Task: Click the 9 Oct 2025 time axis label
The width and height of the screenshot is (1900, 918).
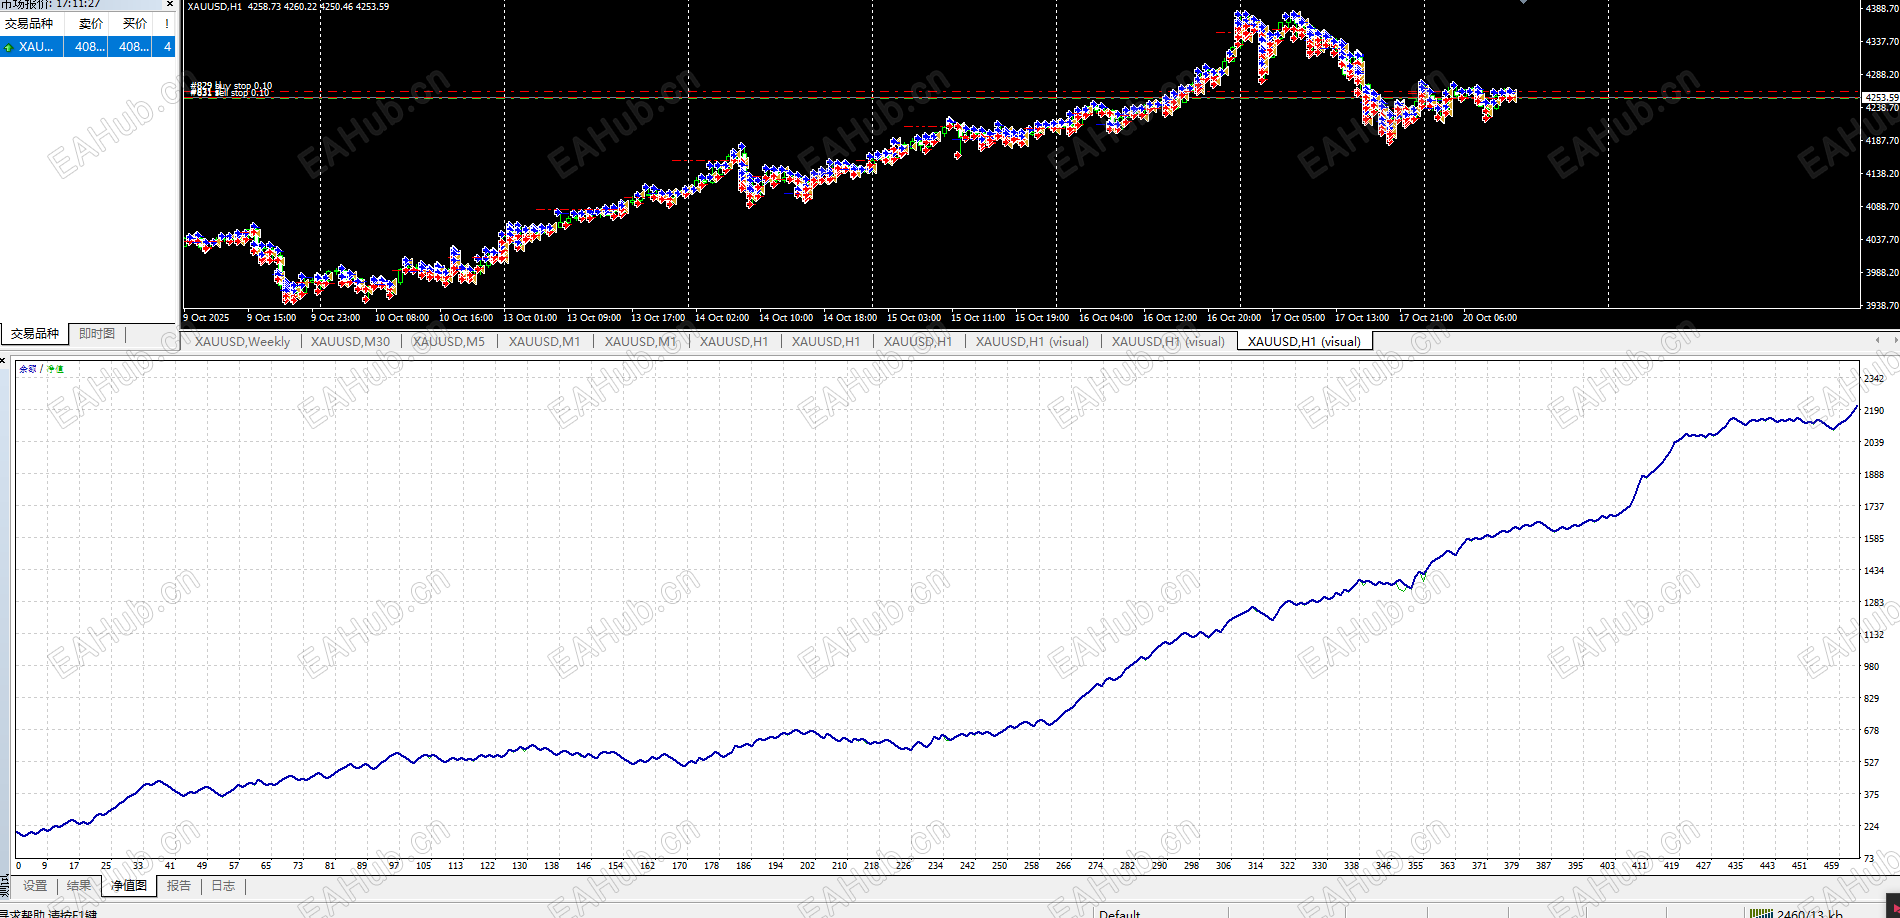Action: click(206, 318)
